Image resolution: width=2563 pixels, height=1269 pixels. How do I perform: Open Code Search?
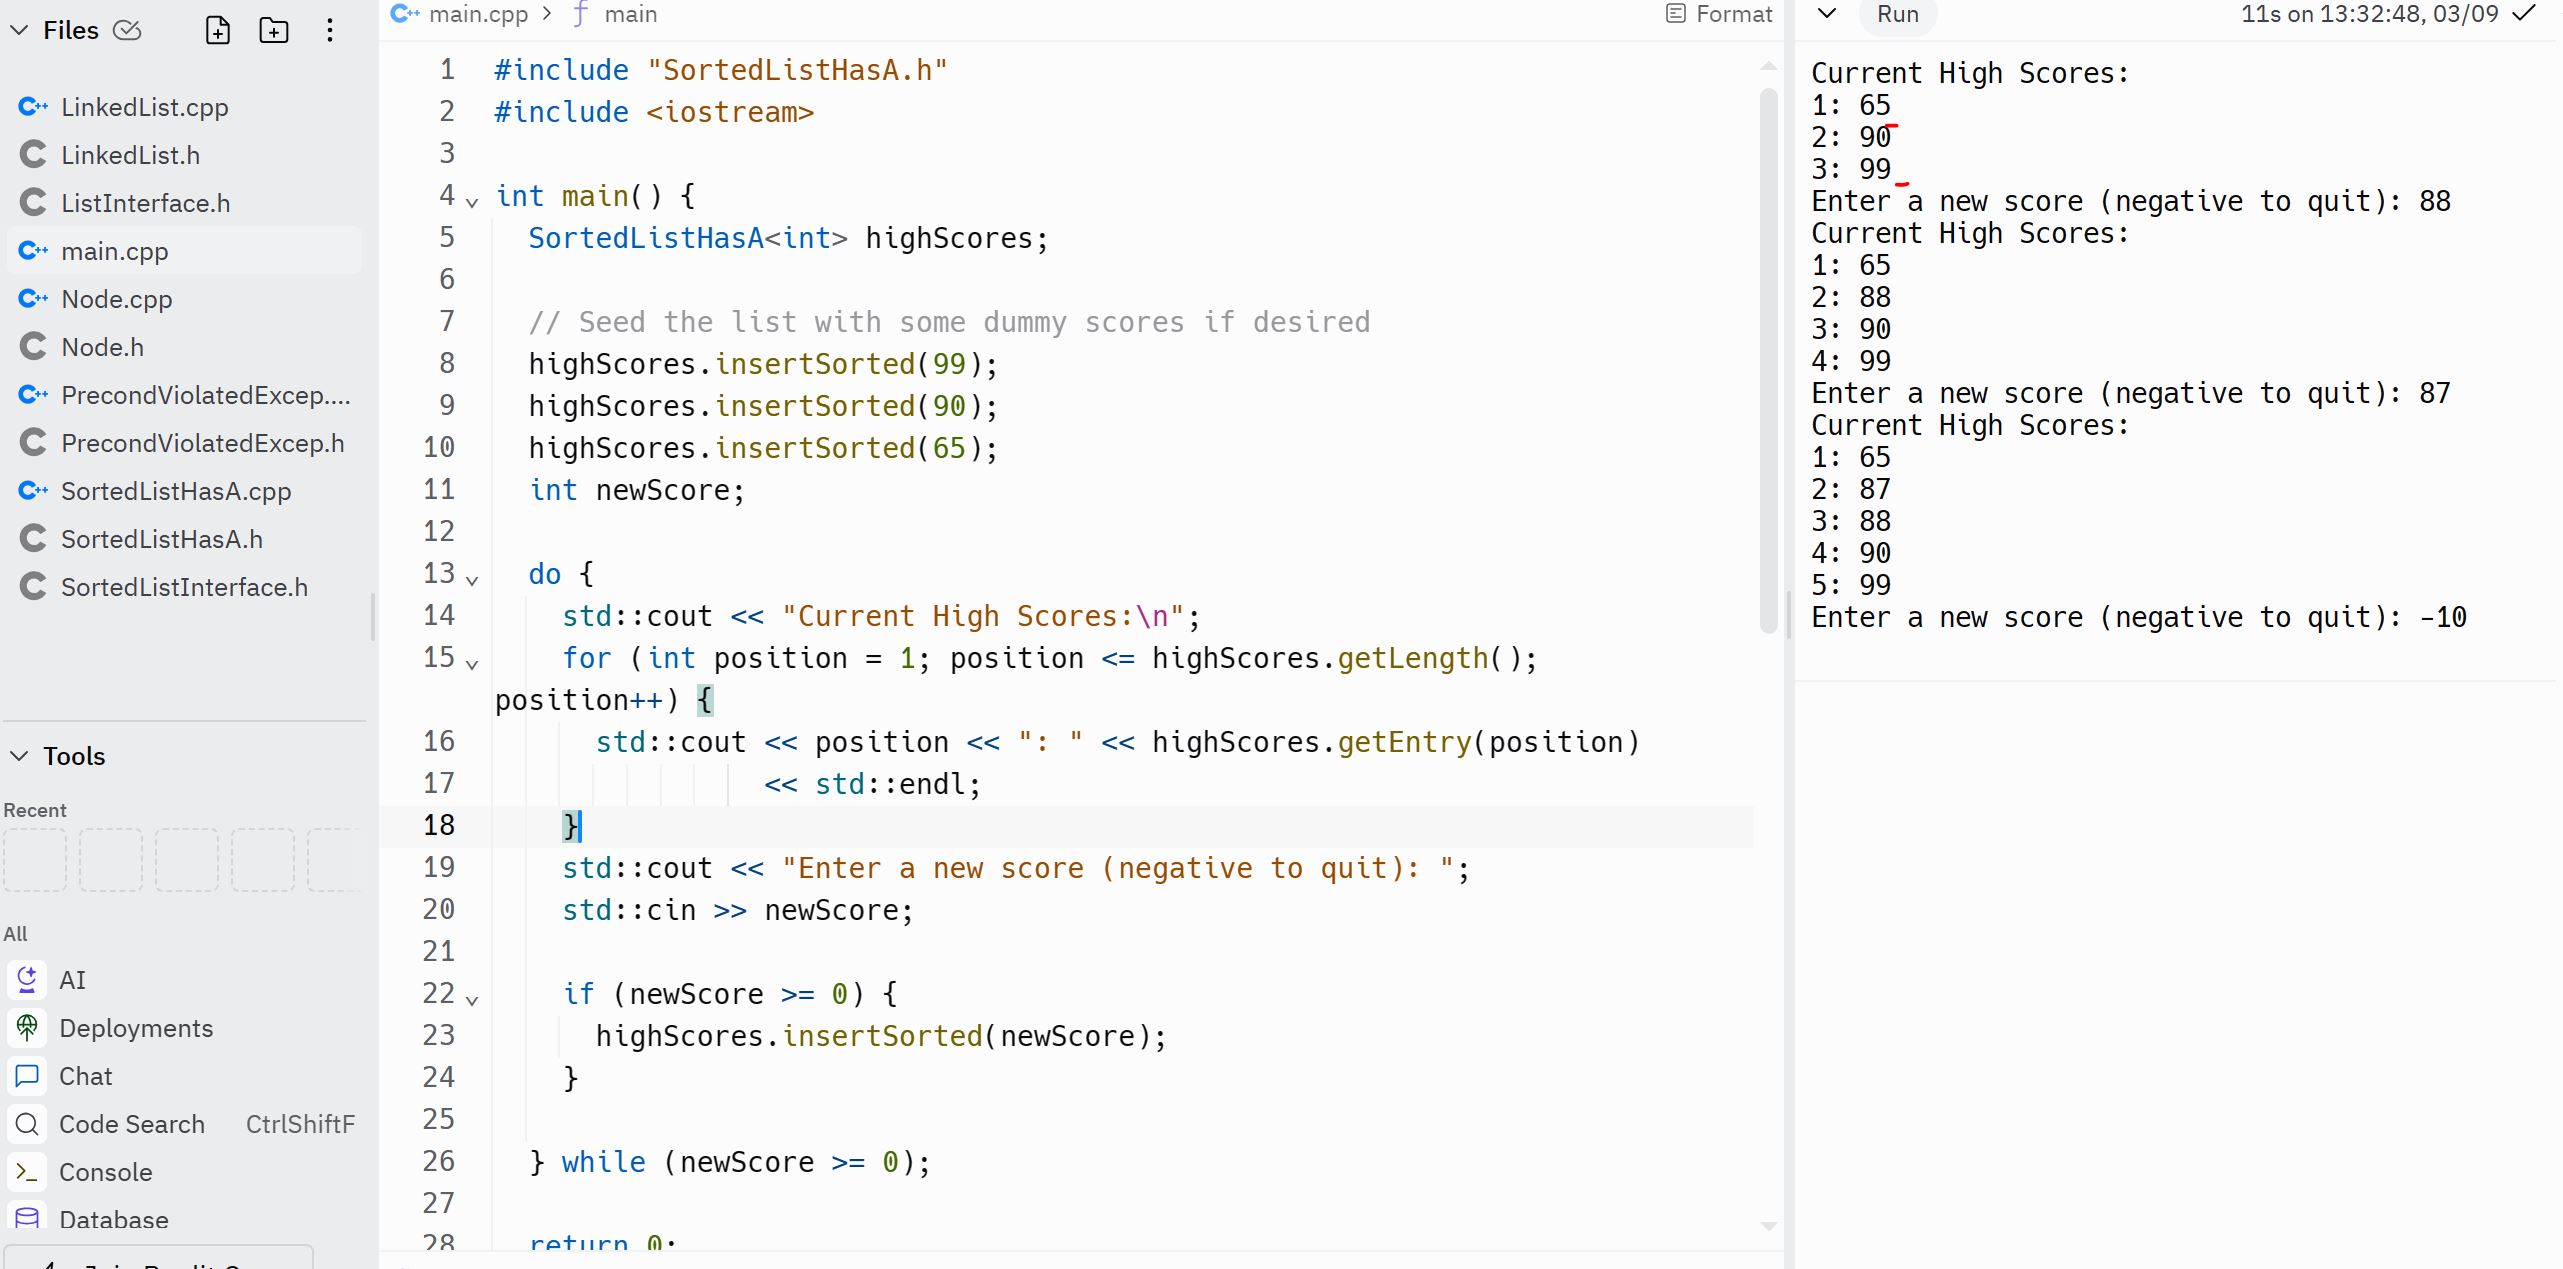(x=131, y=1124)
